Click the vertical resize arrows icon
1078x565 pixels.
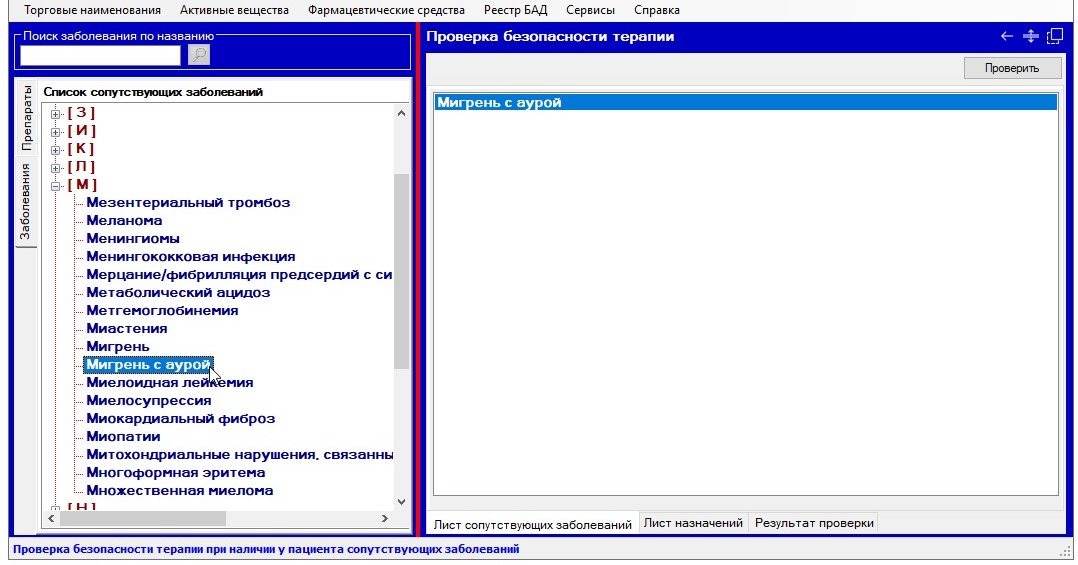point(1031,37)
